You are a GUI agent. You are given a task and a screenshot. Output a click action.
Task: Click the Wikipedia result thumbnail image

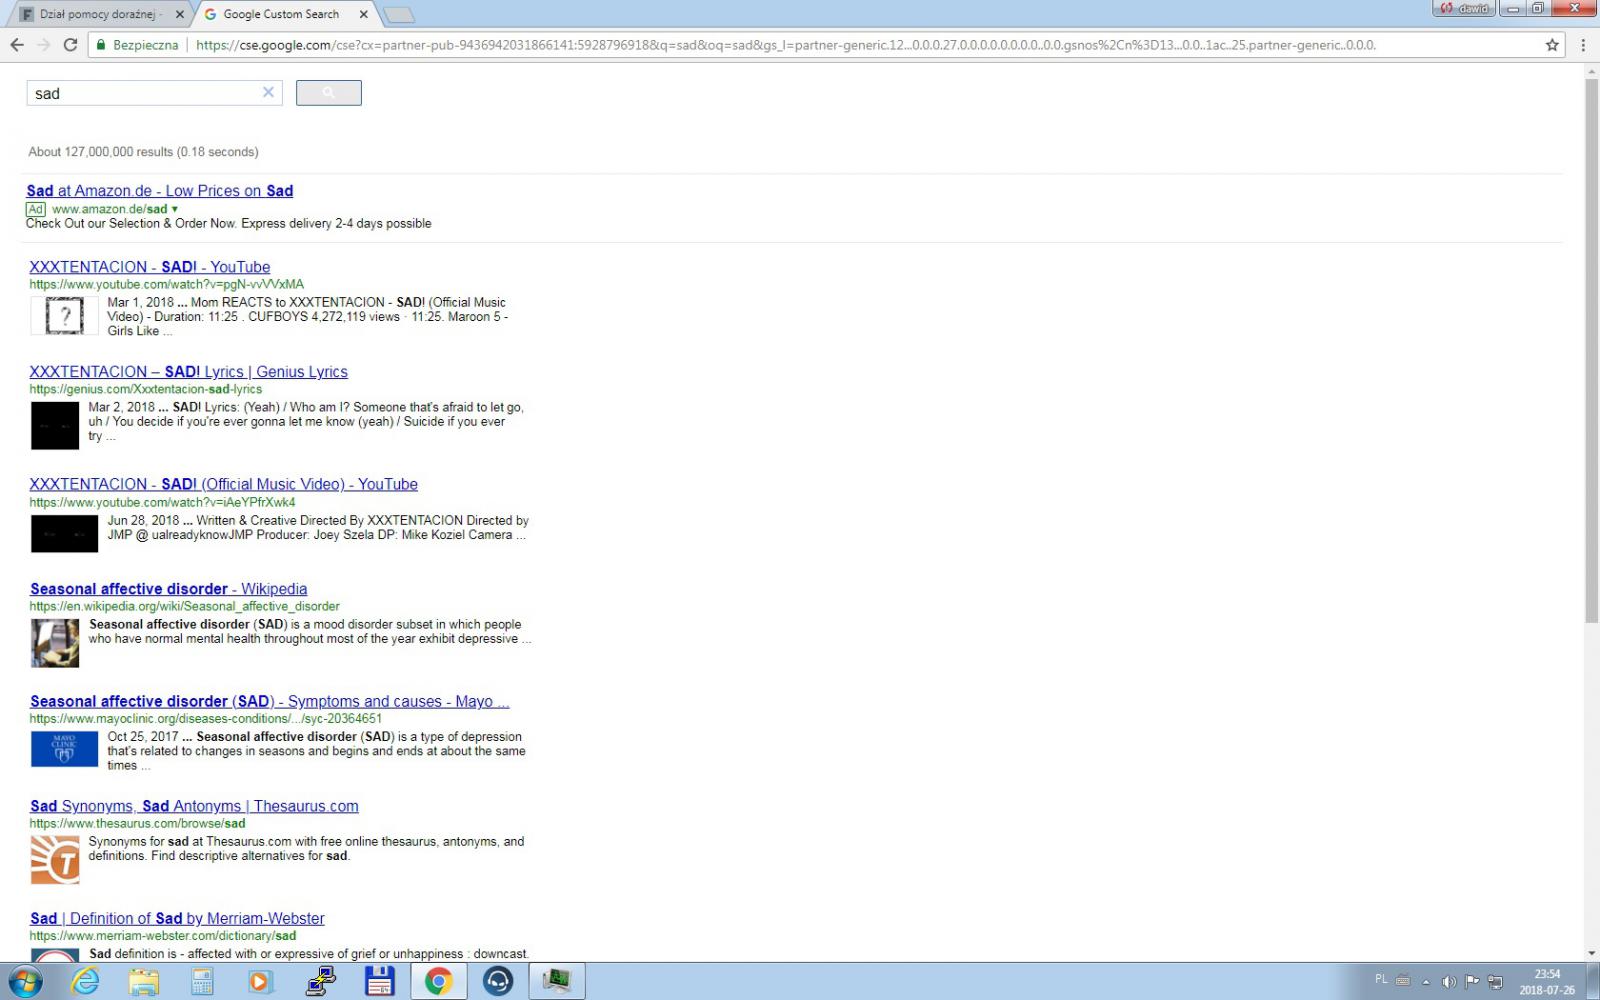click(55, 643)
